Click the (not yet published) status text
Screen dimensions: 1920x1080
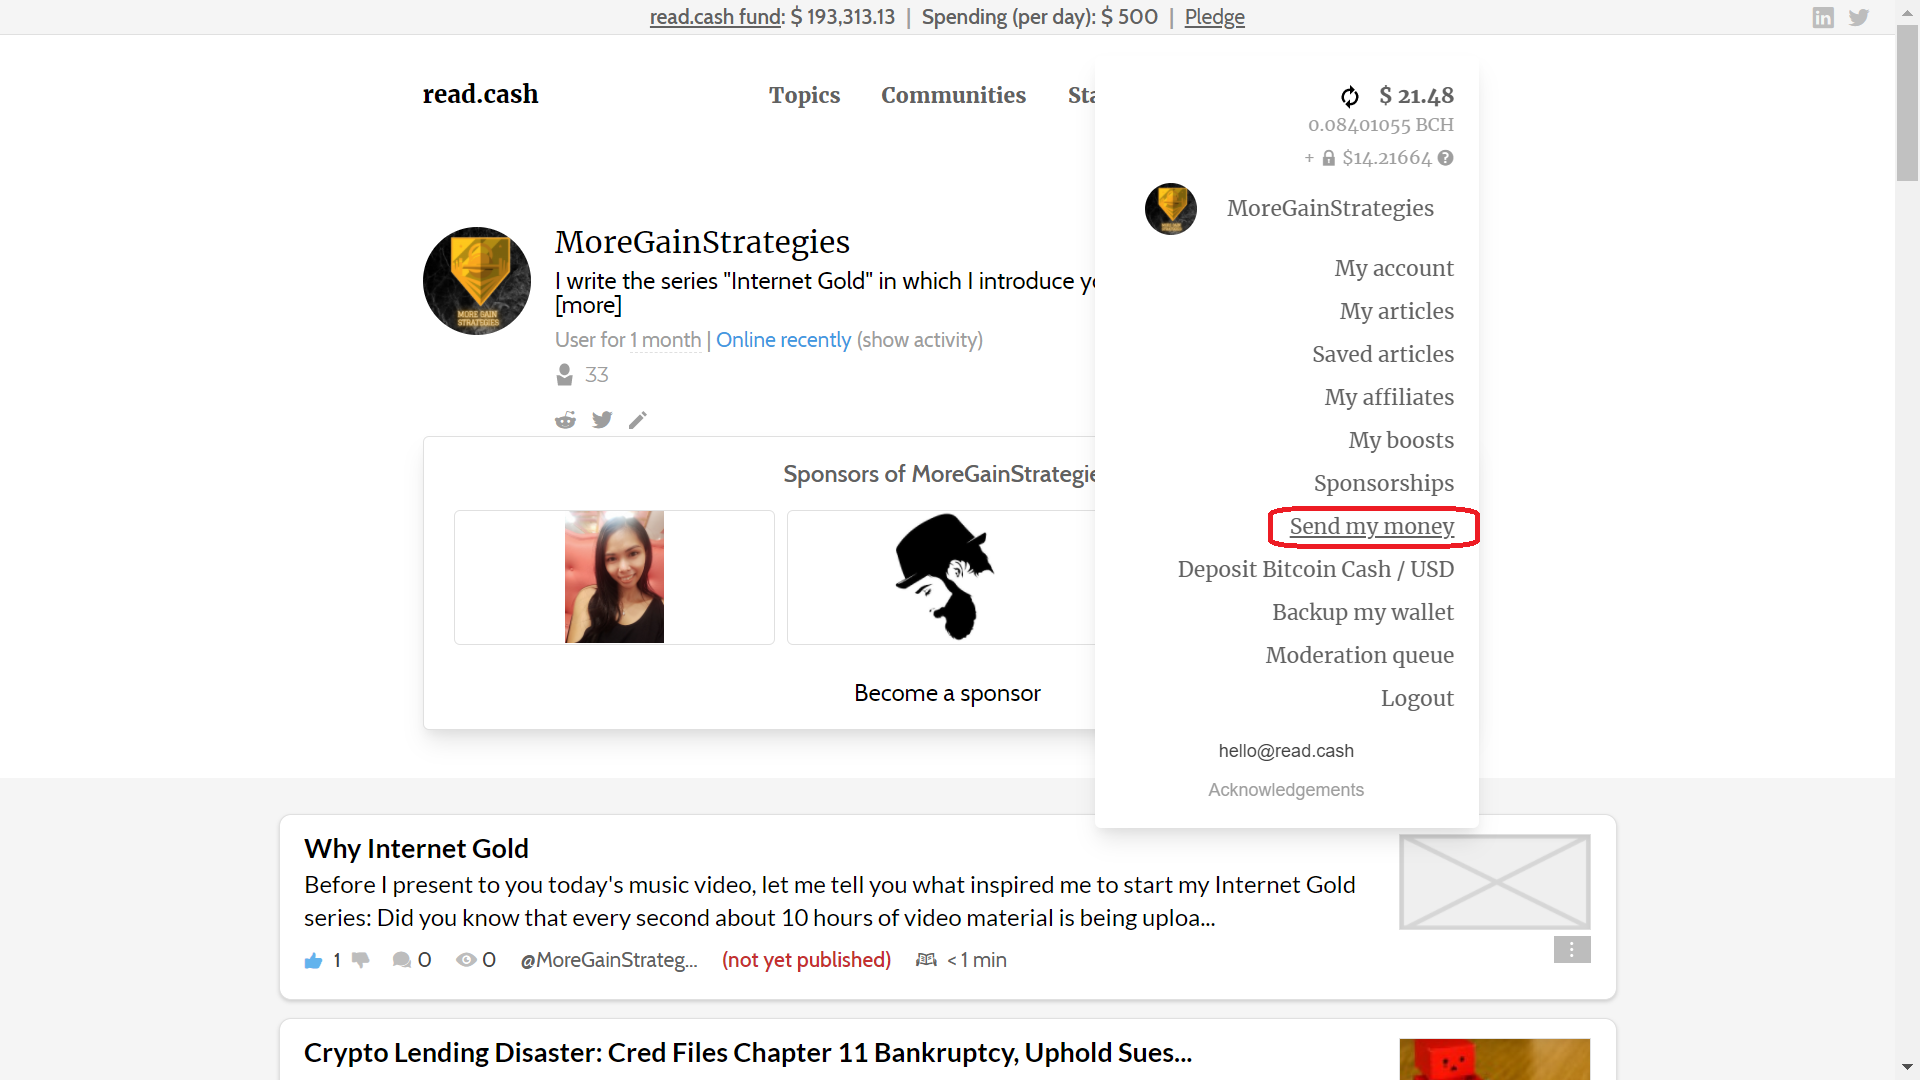(807, 960)
